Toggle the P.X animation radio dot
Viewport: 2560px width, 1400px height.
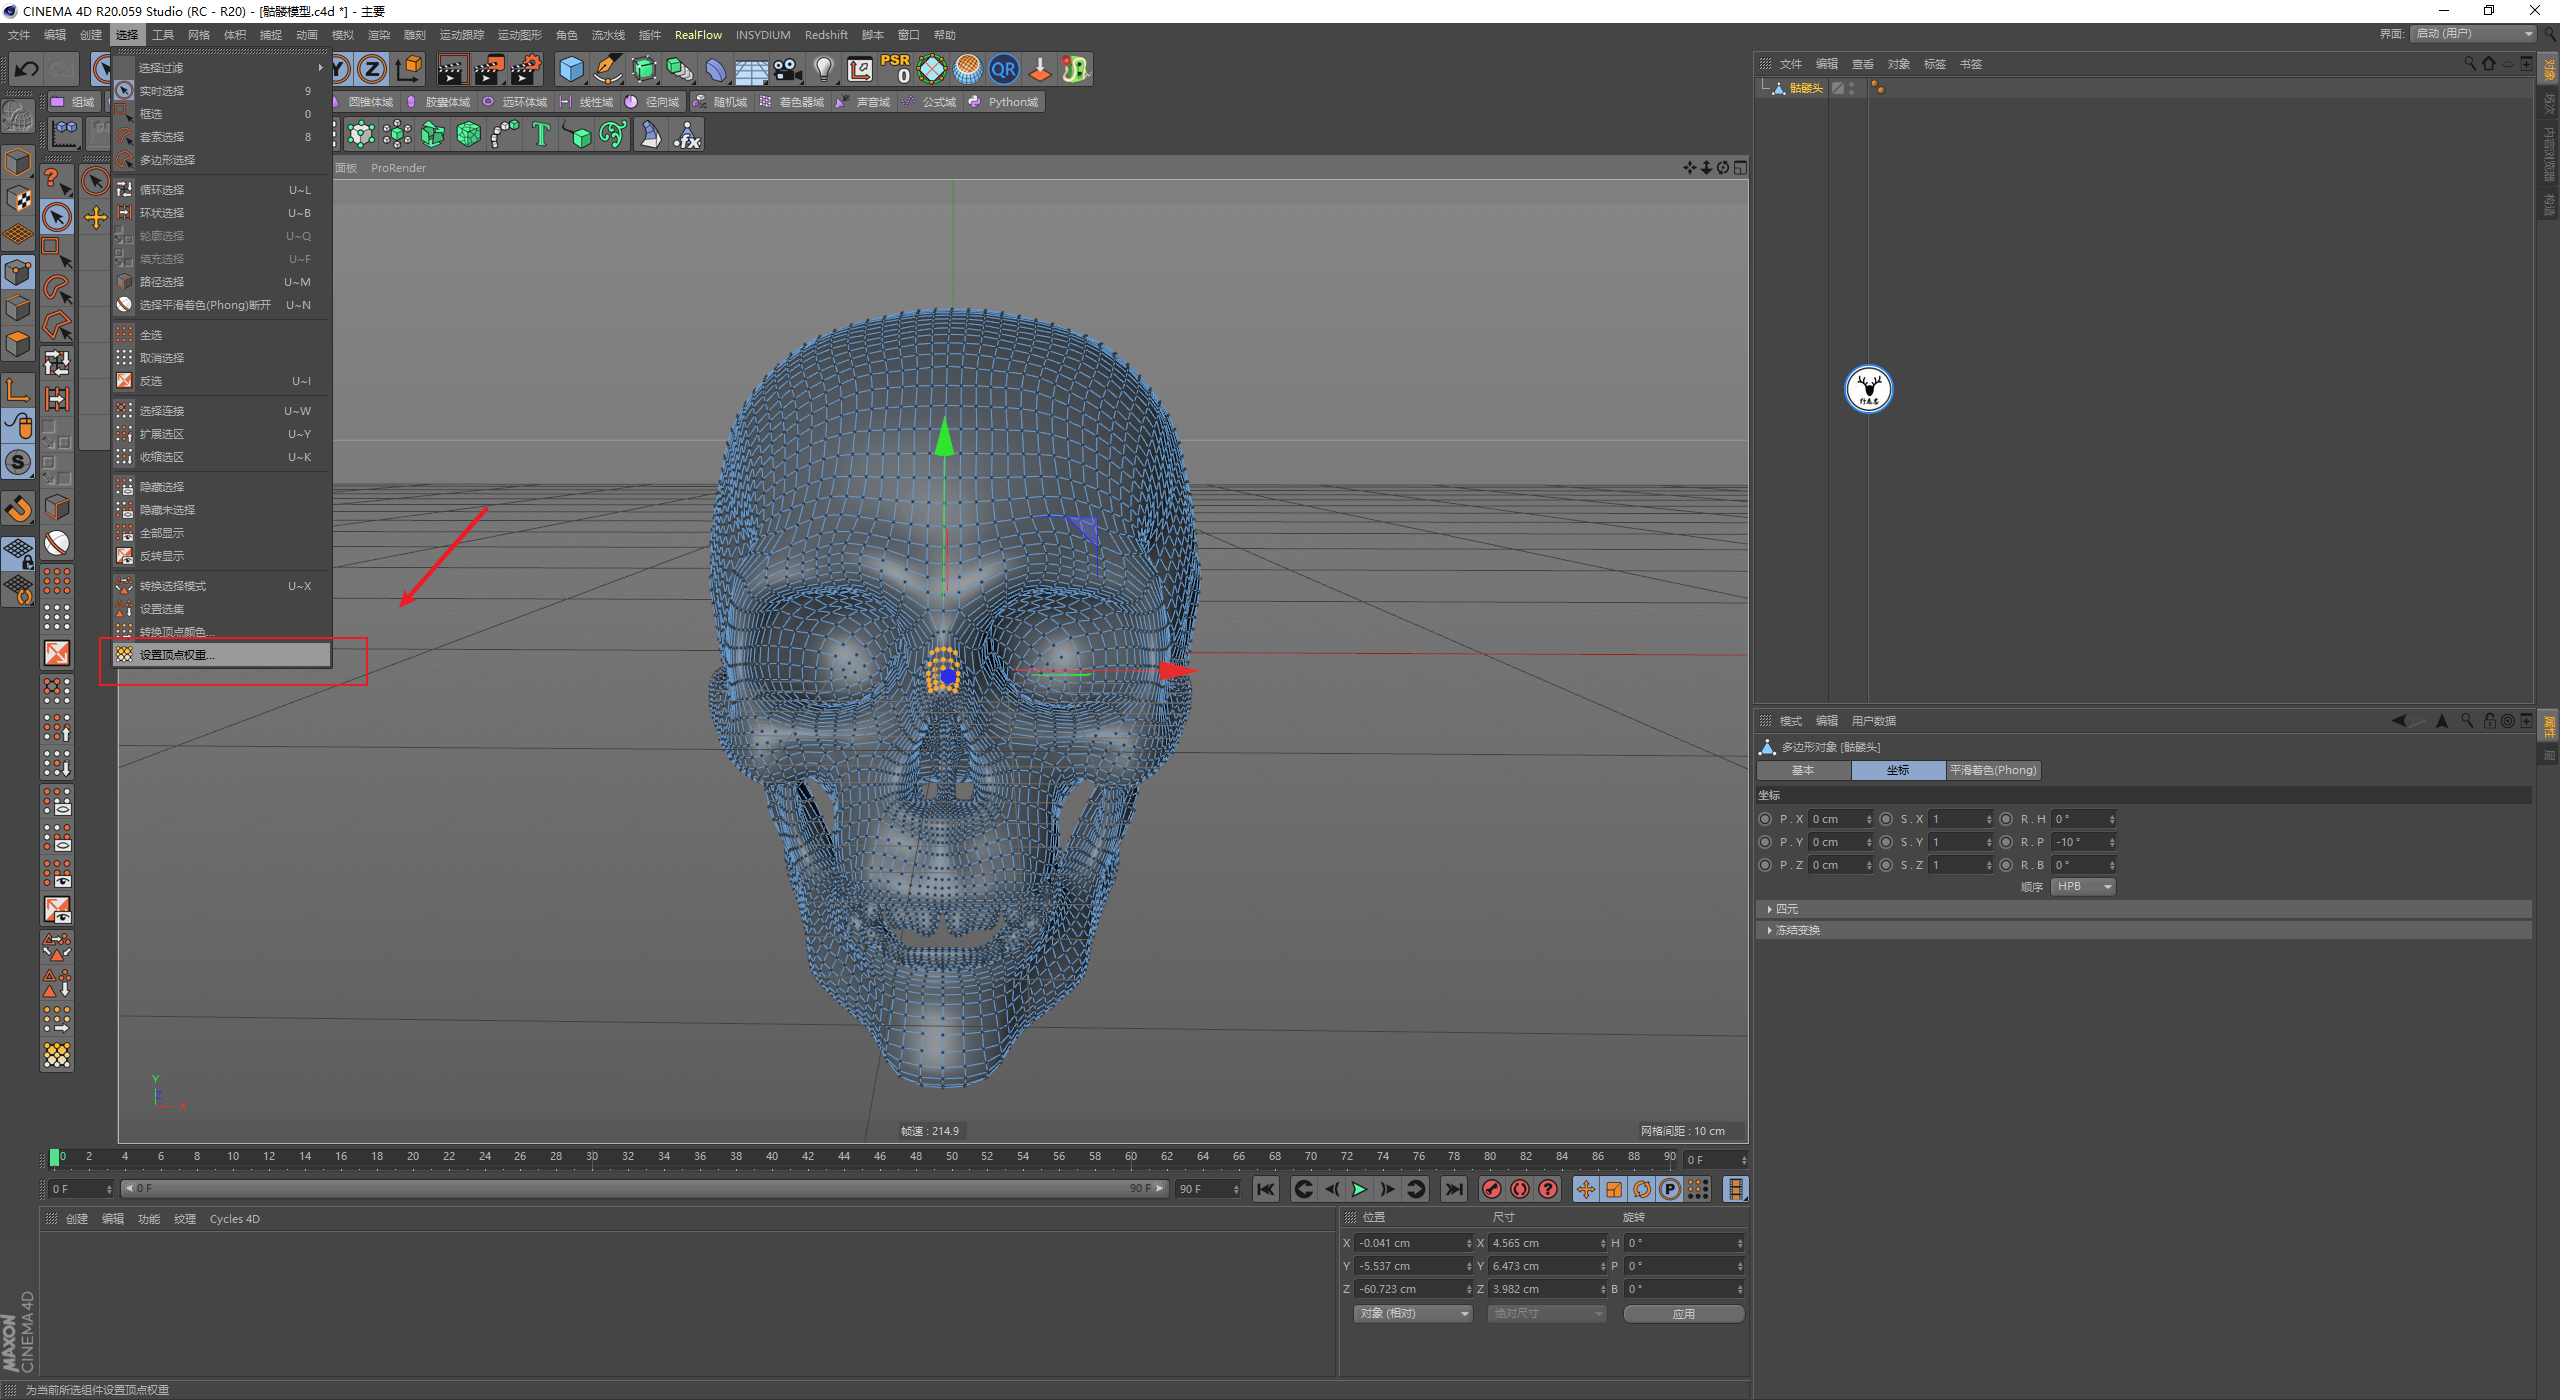coord(1765,819)
